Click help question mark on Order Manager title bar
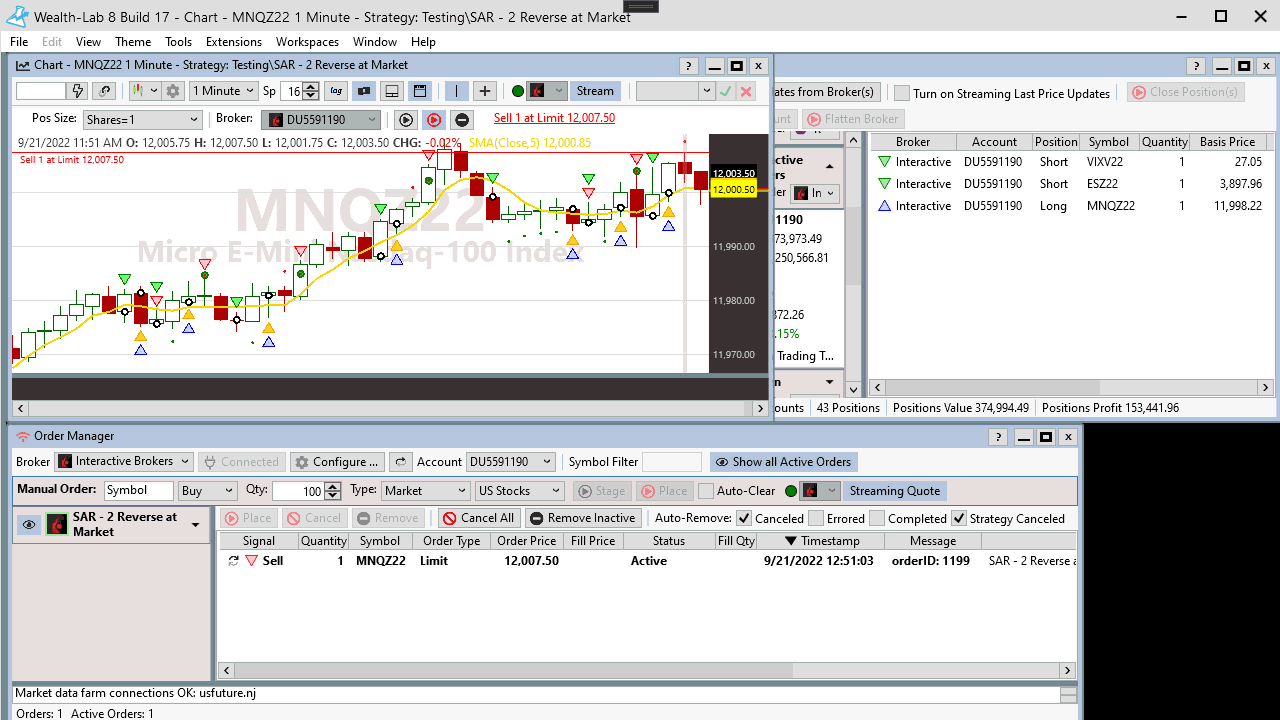Viewport: 1280px width, 720px height. click(x=998, y=437)
